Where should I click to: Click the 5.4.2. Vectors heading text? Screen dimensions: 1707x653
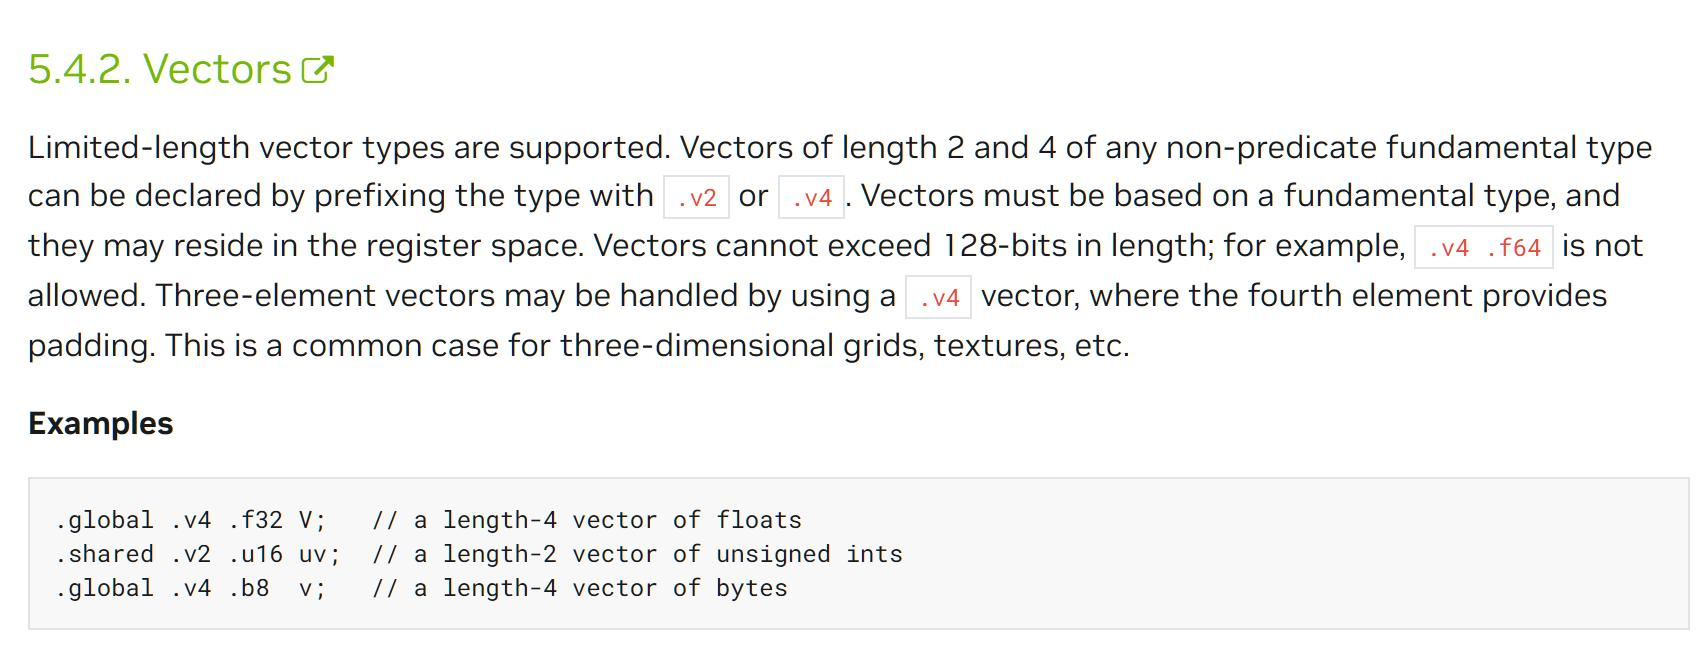tap(160, 69)
